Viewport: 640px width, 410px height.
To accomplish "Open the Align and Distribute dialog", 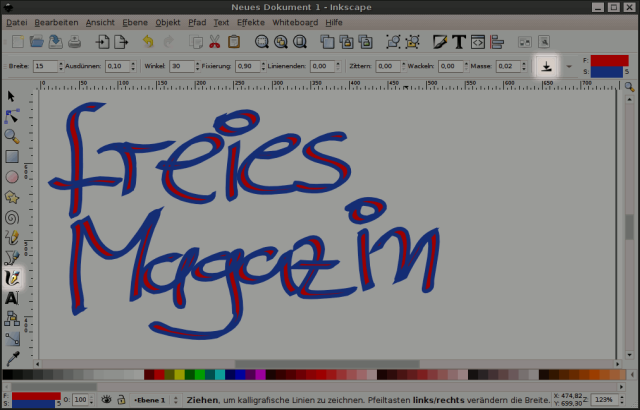I will [497, 42].
